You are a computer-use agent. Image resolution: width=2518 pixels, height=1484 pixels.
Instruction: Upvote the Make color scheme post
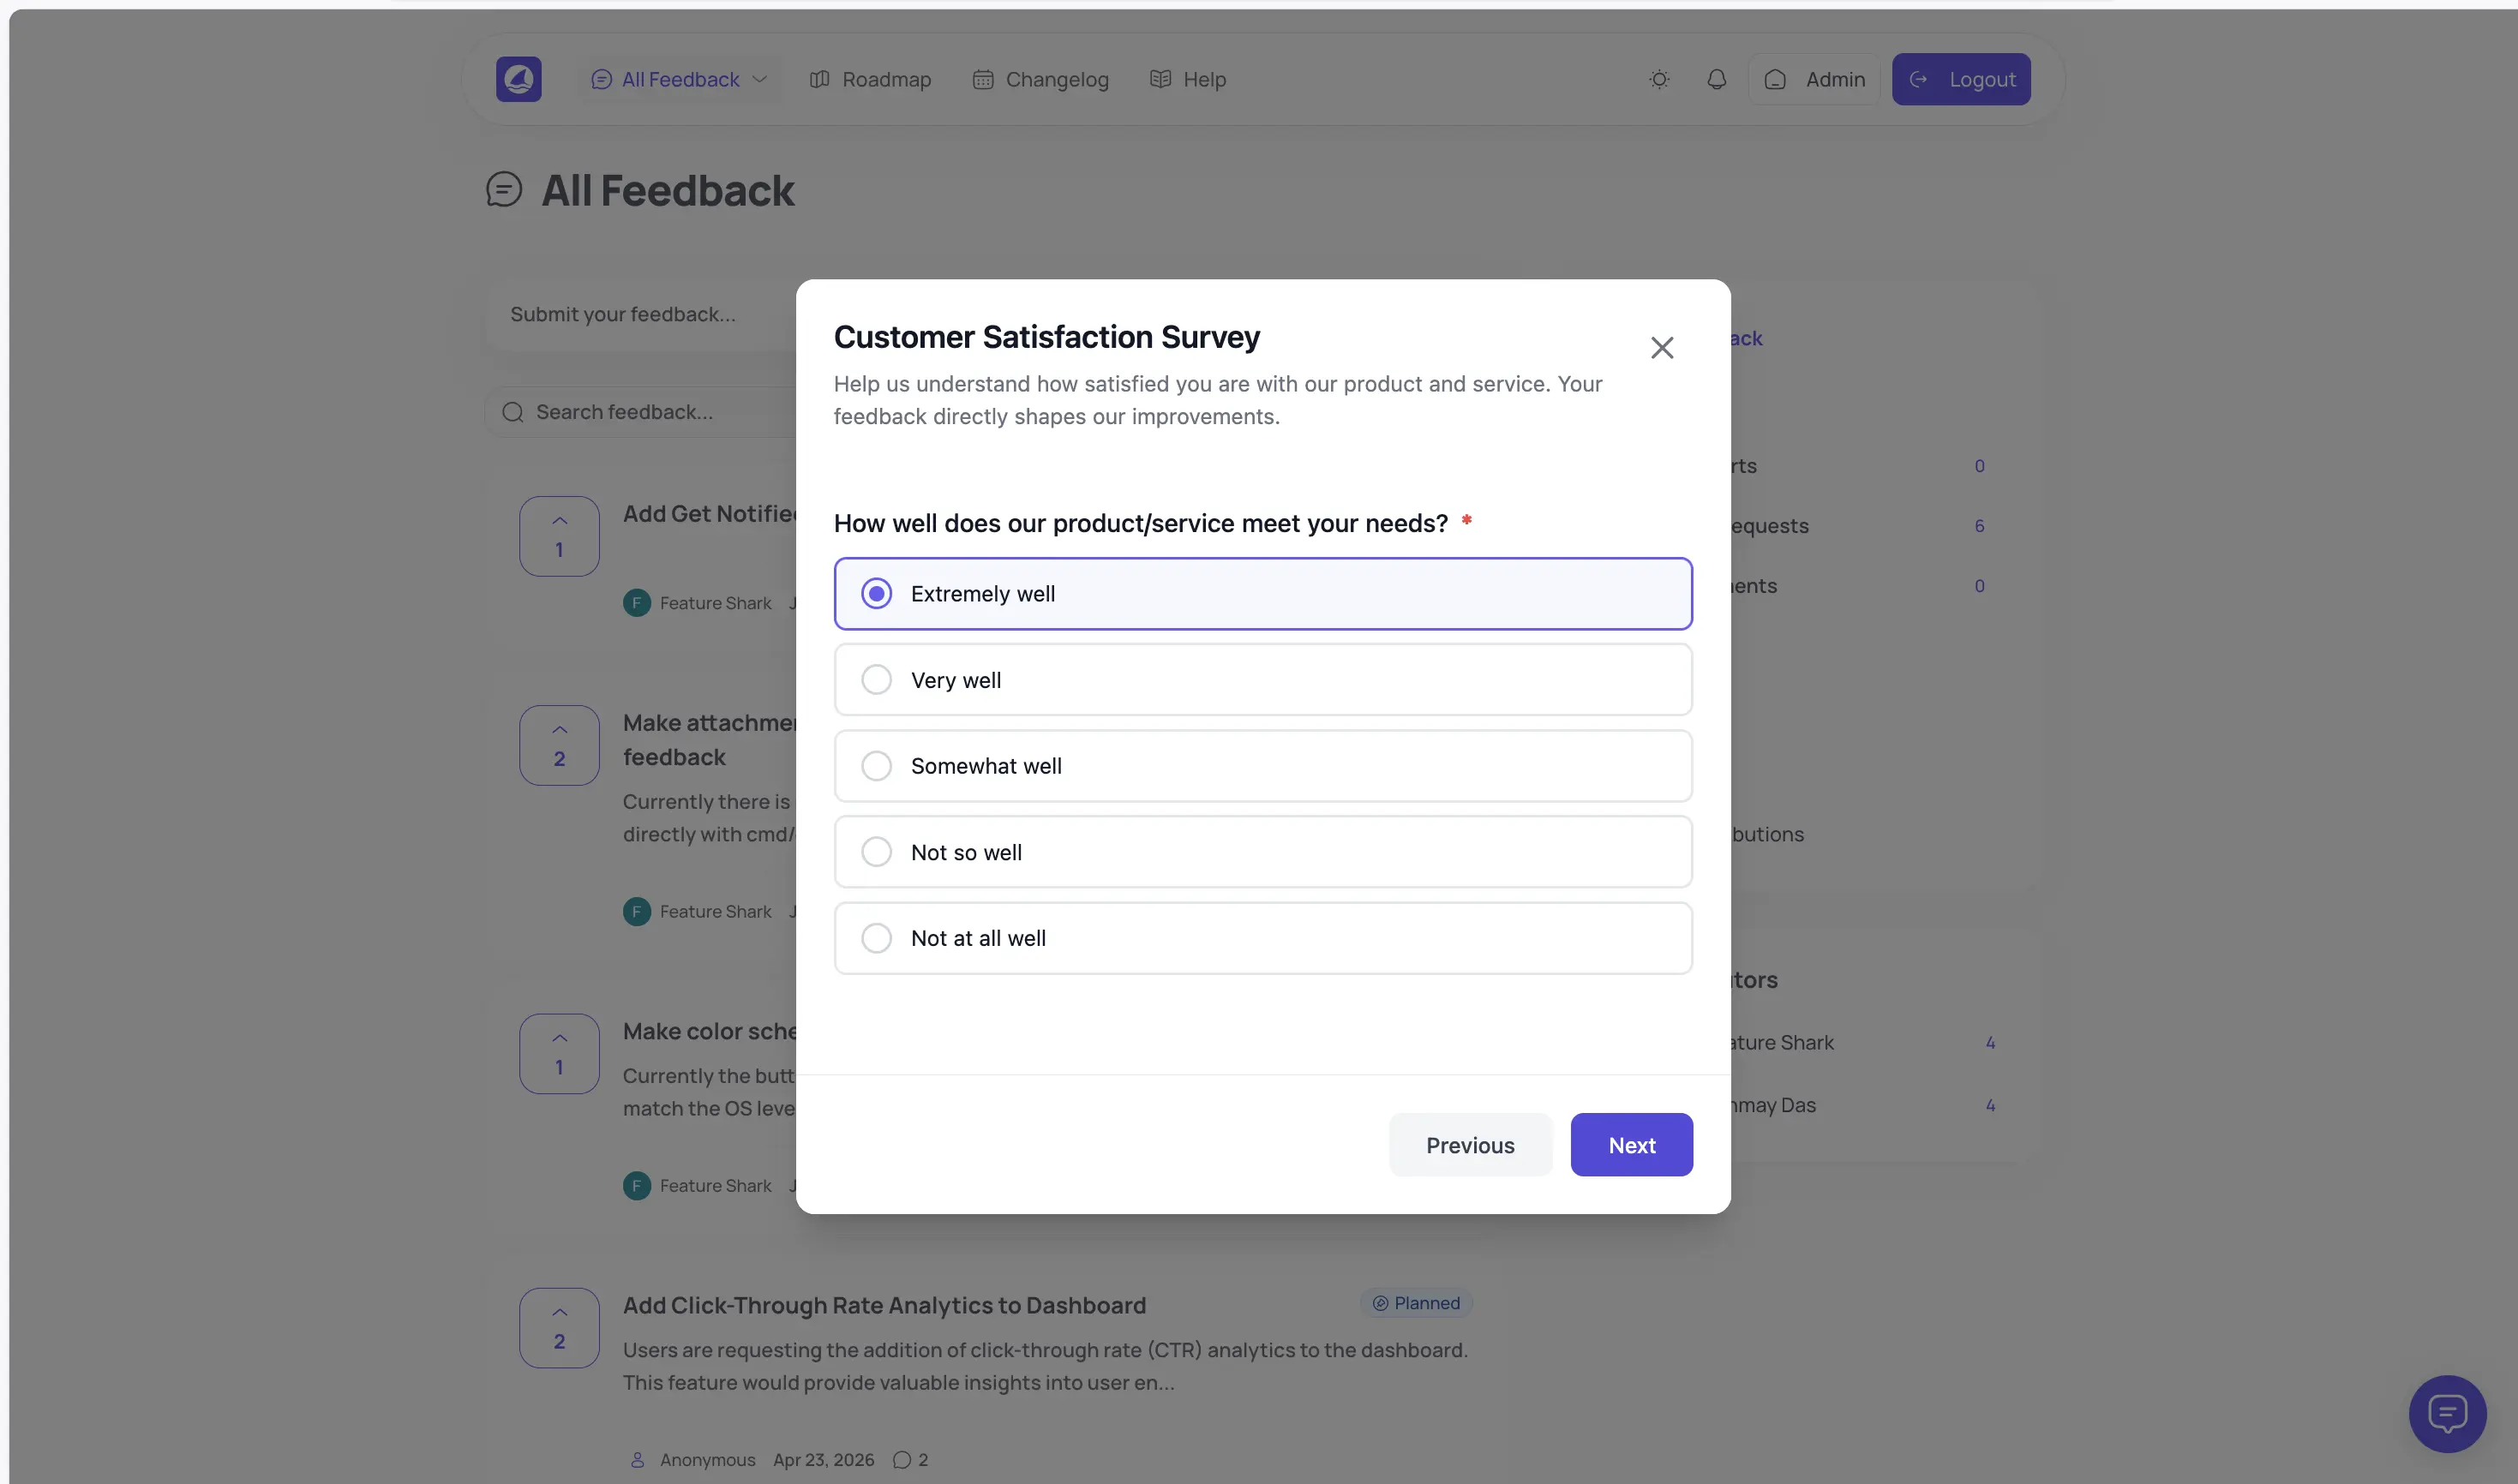(559, 1054)
